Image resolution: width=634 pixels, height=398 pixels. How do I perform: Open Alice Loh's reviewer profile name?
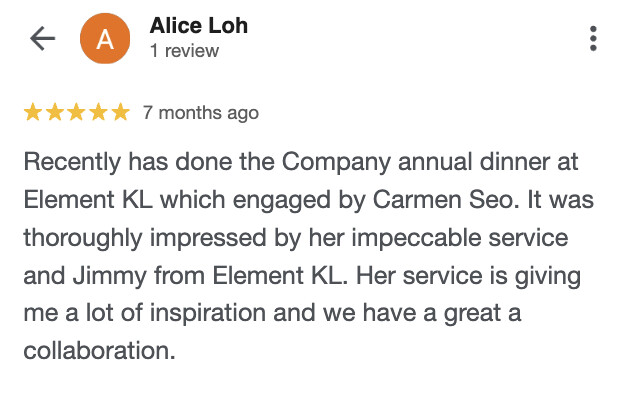coord(199,26)
